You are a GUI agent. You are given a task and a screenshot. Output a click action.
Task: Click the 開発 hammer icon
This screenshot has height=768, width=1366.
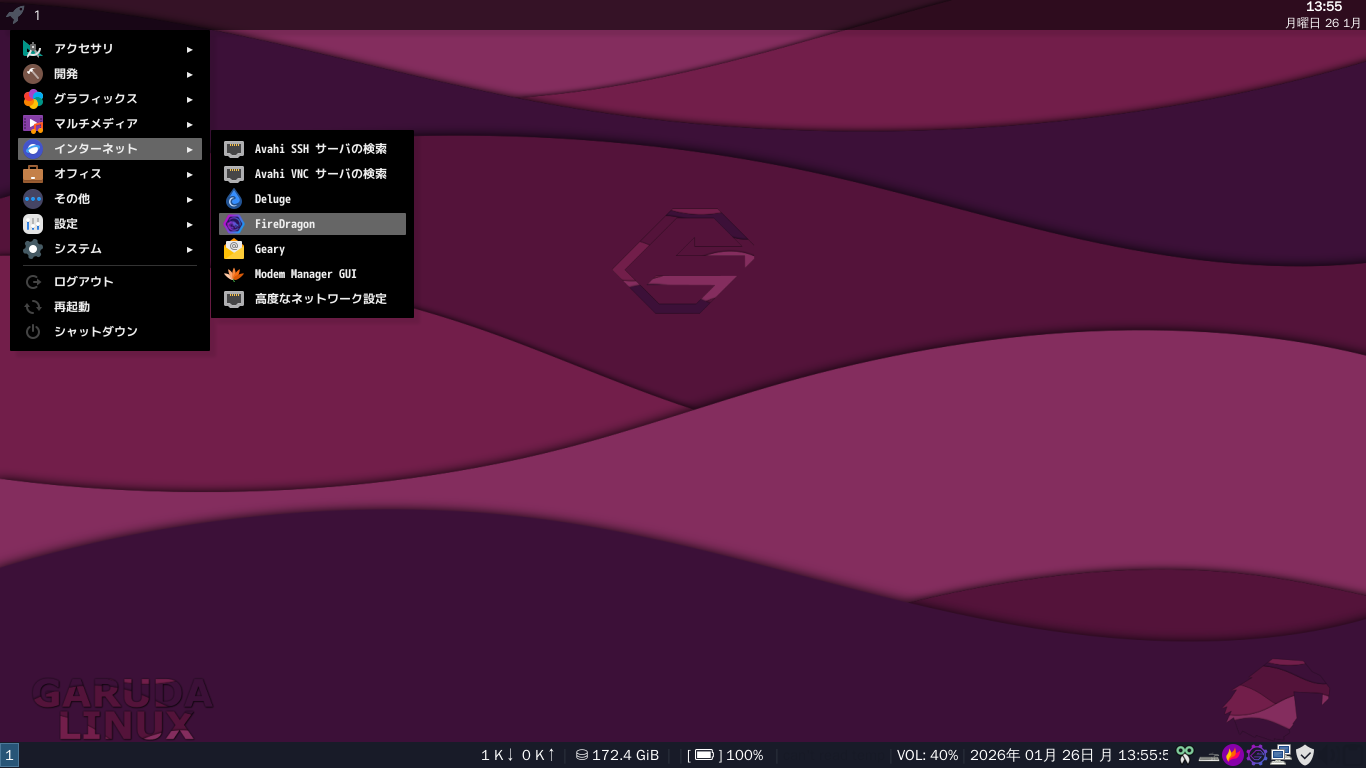pyautogui.click(x=33, y=74)
